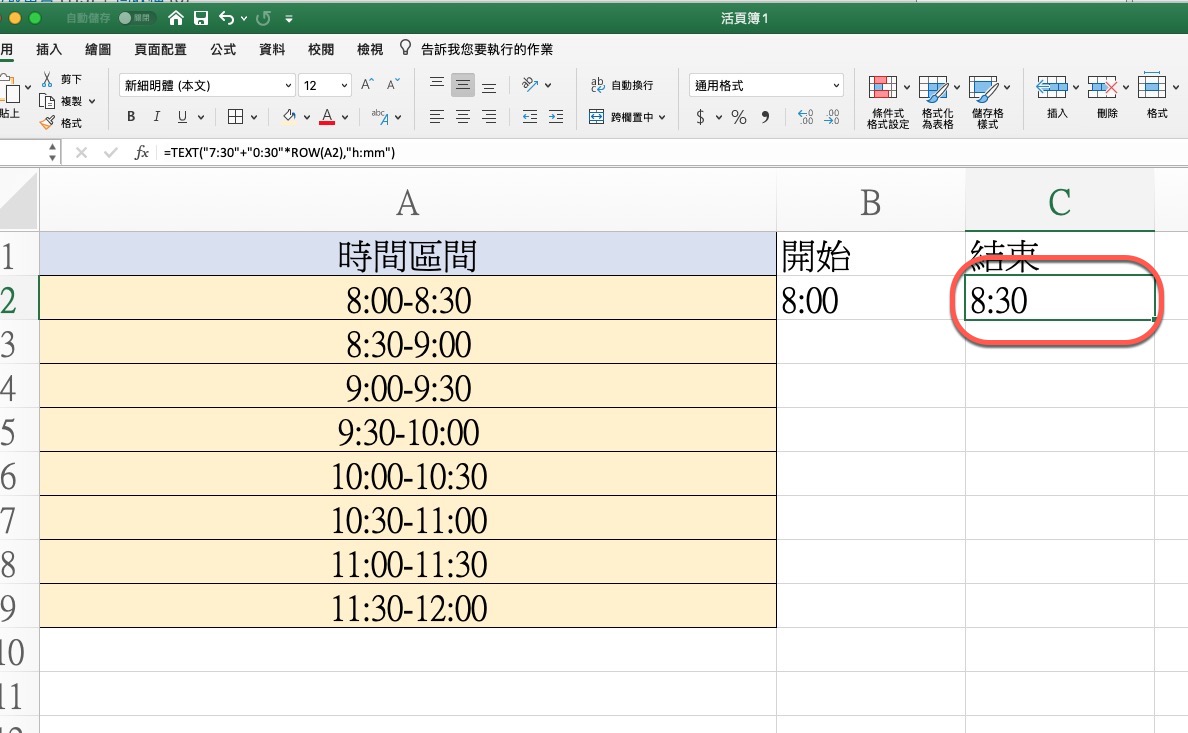Decrease the font size
This screenshot has height=733, width=1188.
[392, 85]
